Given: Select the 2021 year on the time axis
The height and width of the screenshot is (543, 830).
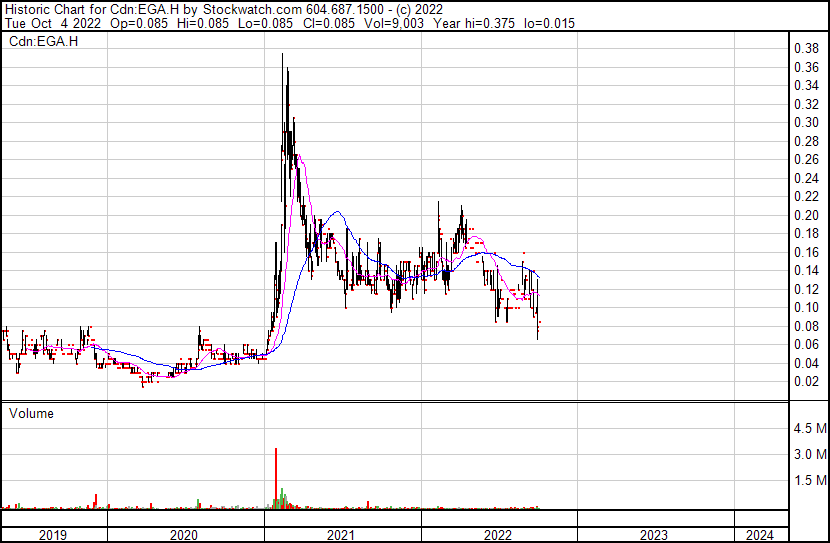Looking at the screenshot, I should 342,535.
